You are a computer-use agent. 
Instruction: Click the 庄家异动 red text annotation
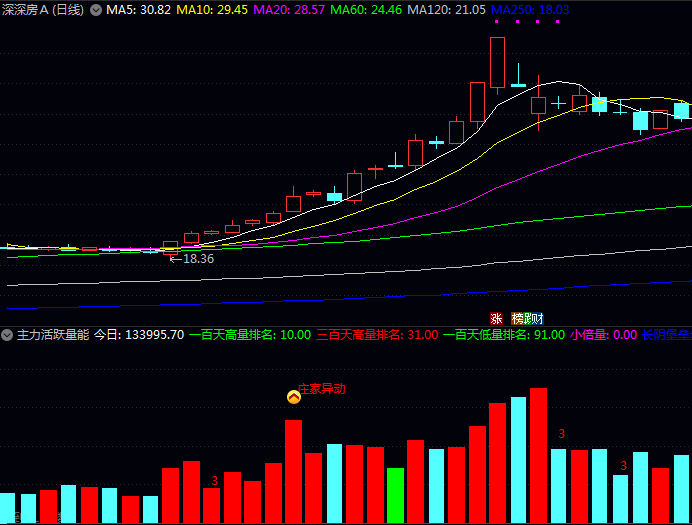(x=322, y=389)
